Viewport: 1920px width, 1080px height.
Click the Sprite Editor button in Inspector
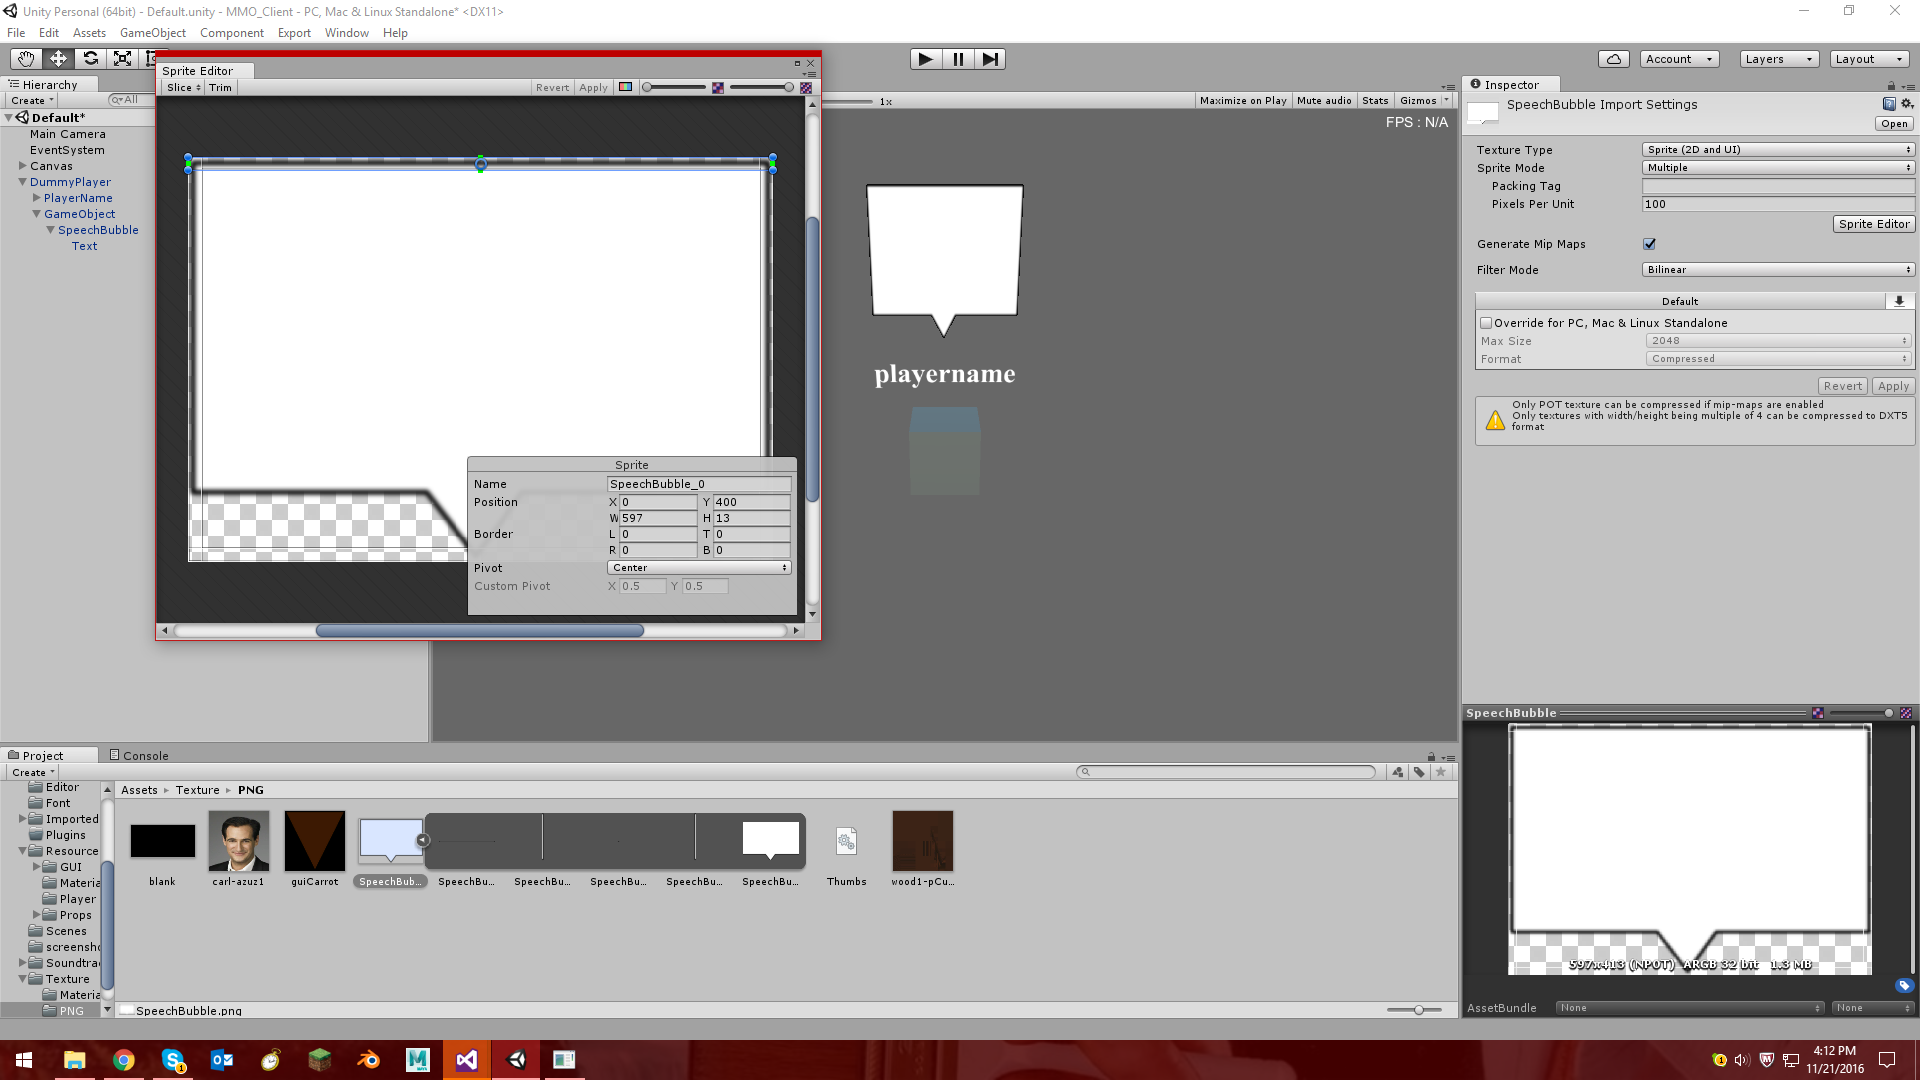coord(1873,224)
